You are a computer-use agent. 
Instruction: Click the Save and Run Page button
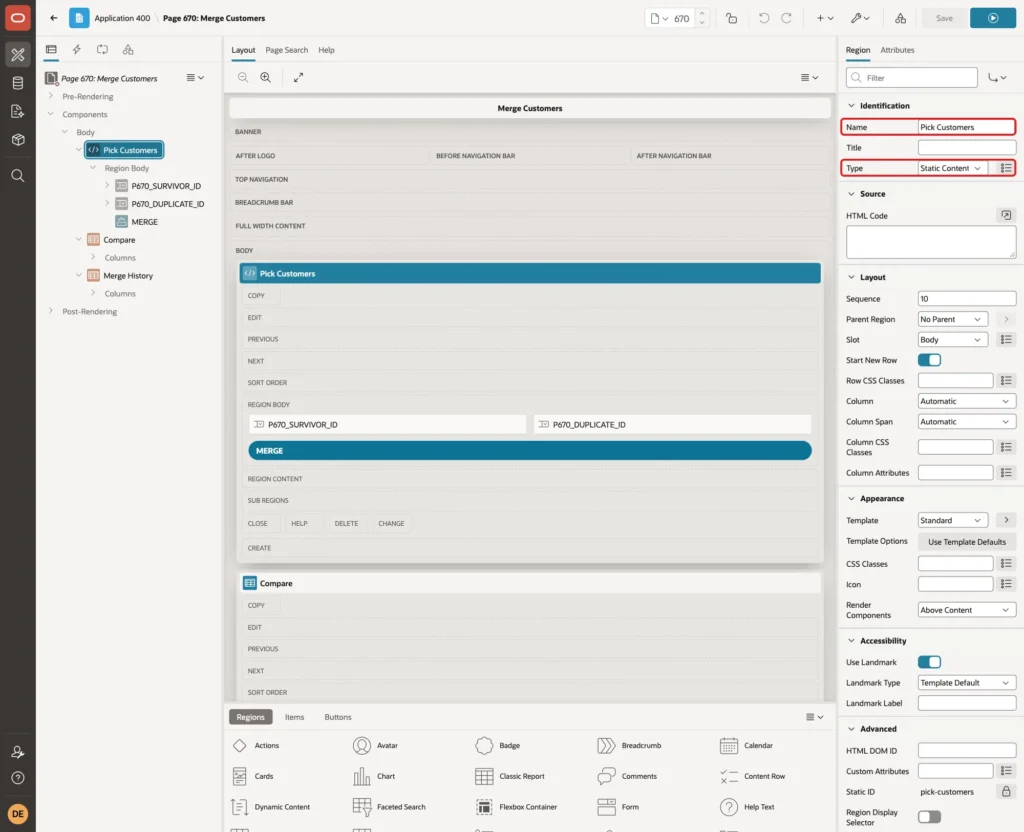click(992, 18)
